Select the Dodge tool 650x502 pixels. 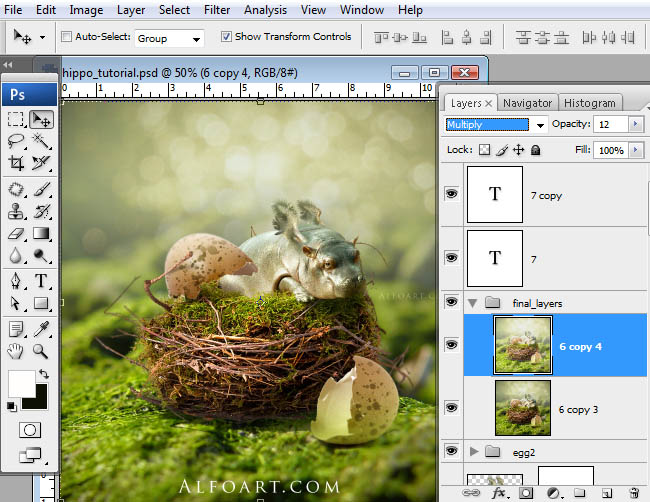tap(41, 255)
